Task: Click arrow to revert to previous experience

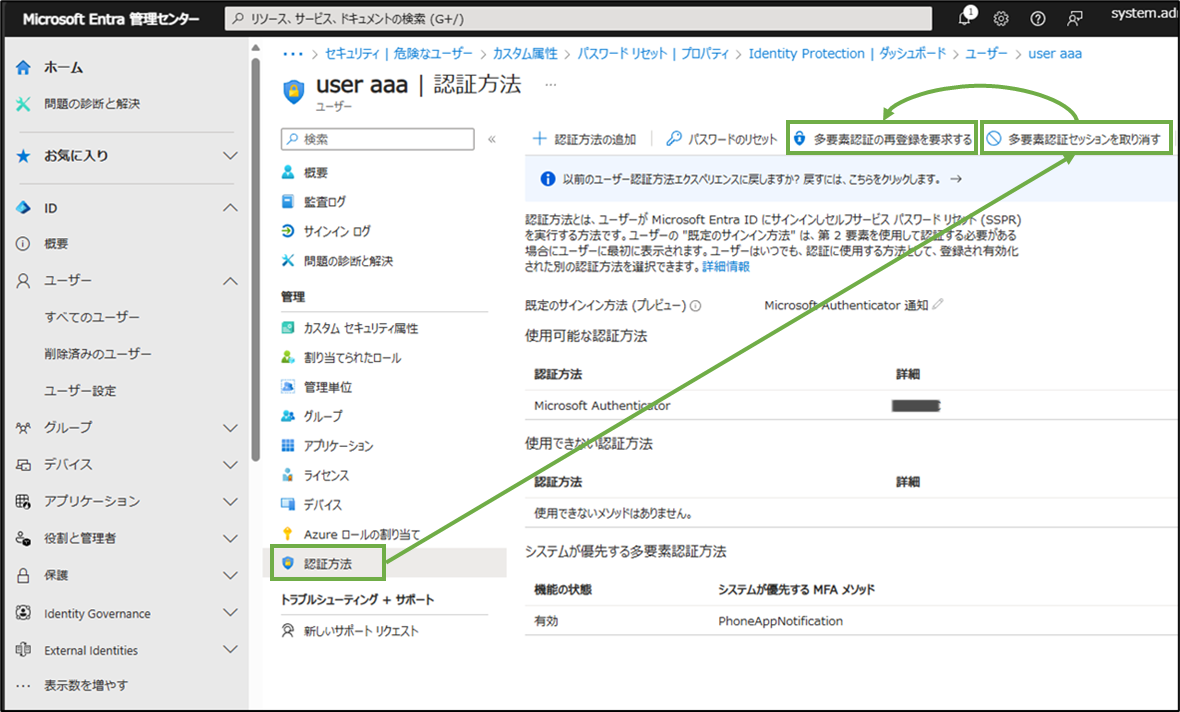Action: tap(956, 179)
